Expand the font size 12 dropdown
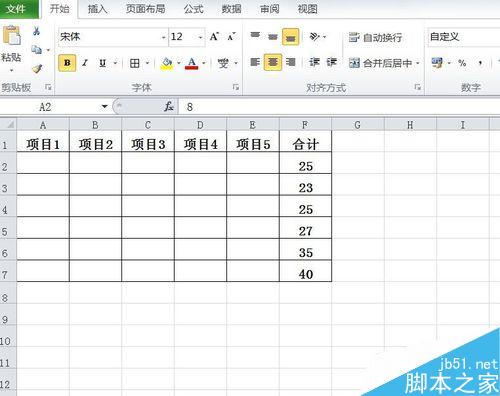 click(x=200, y=37)
